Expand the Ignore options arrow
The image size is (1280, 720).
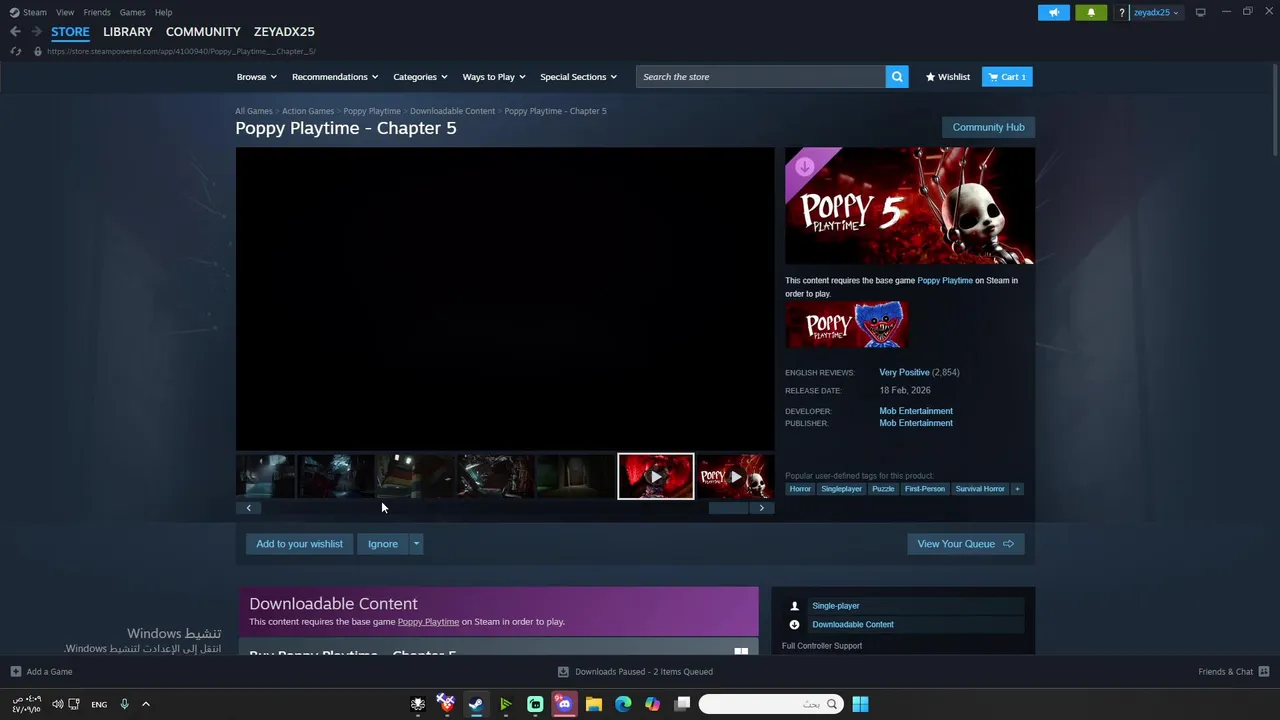pyautogui.click(x=416, y=544)
